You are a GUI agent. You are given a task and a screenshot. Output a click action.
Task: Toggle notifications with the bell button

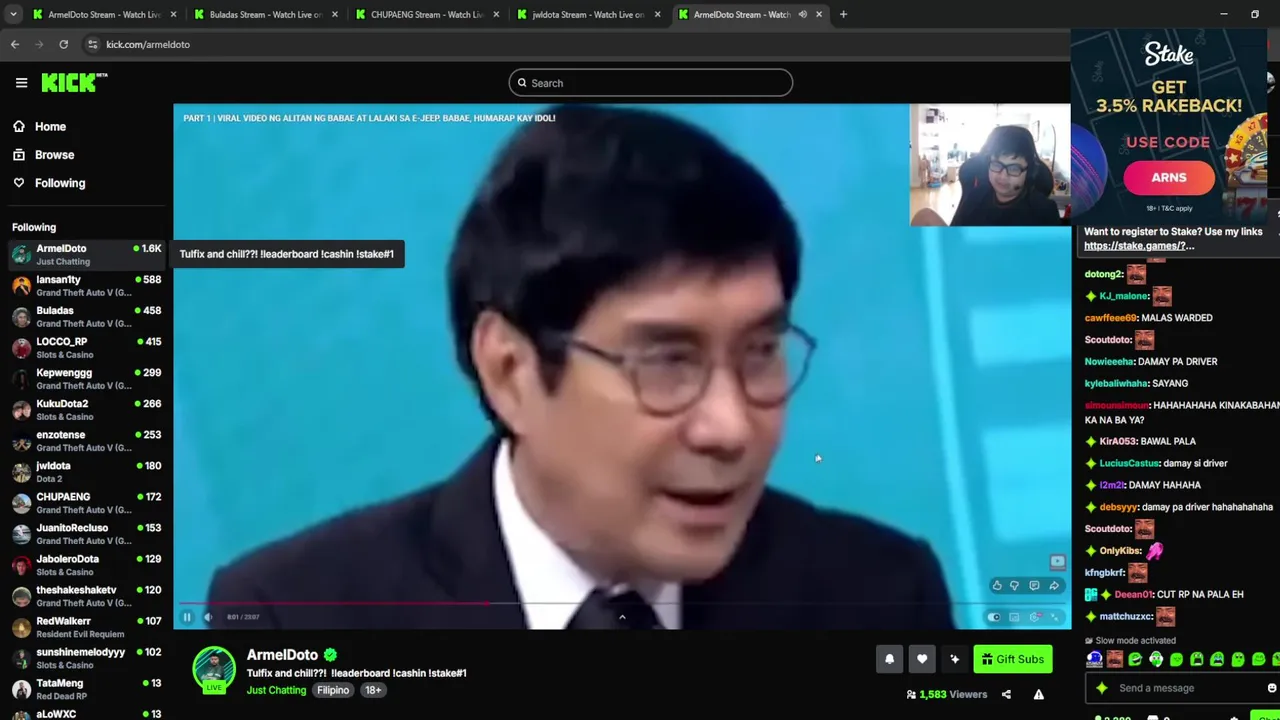889,659
